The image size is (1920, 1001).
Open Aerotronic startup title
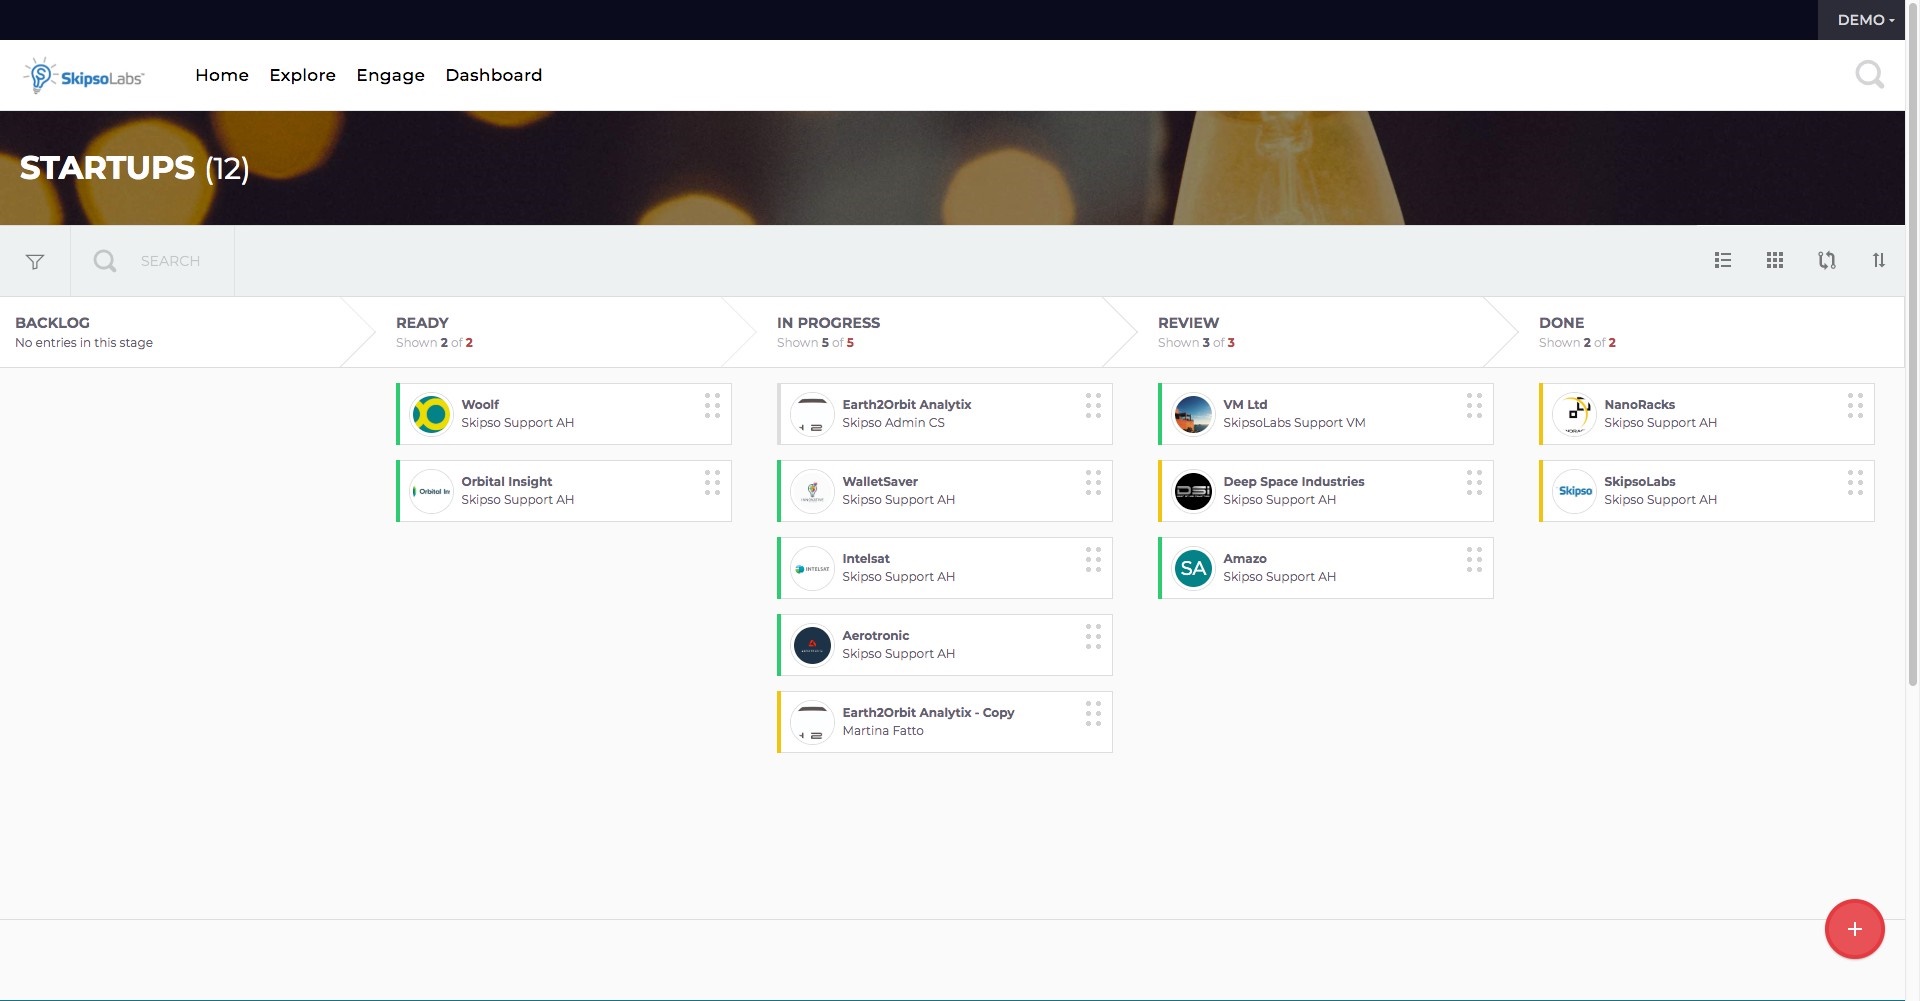876,636
